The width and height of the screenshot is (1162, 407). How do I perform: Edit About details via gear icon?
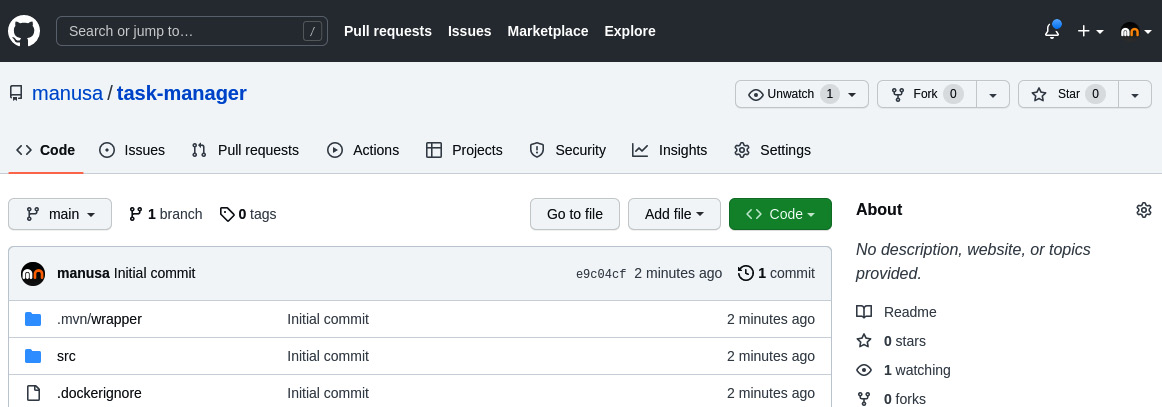click(1143, 210)
